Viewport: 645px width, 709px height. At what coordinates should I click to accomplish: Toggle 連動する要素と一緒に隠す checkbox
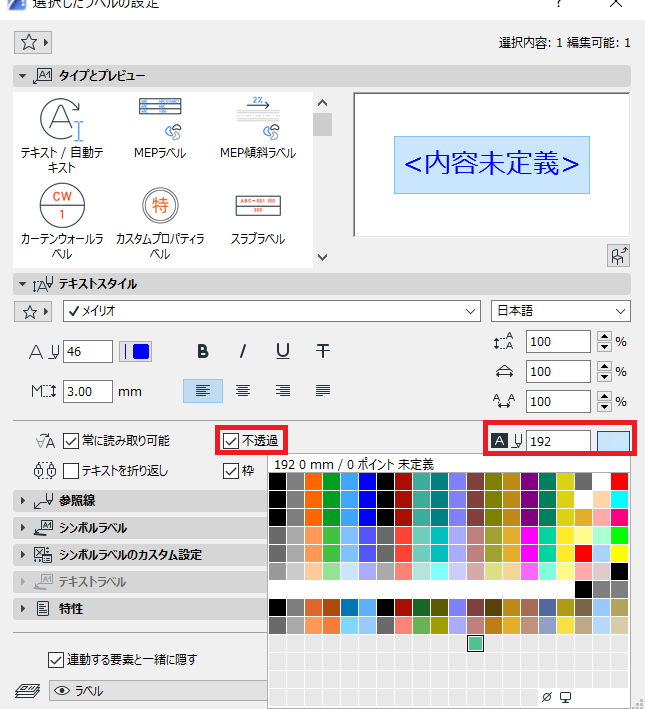(56, 660)
